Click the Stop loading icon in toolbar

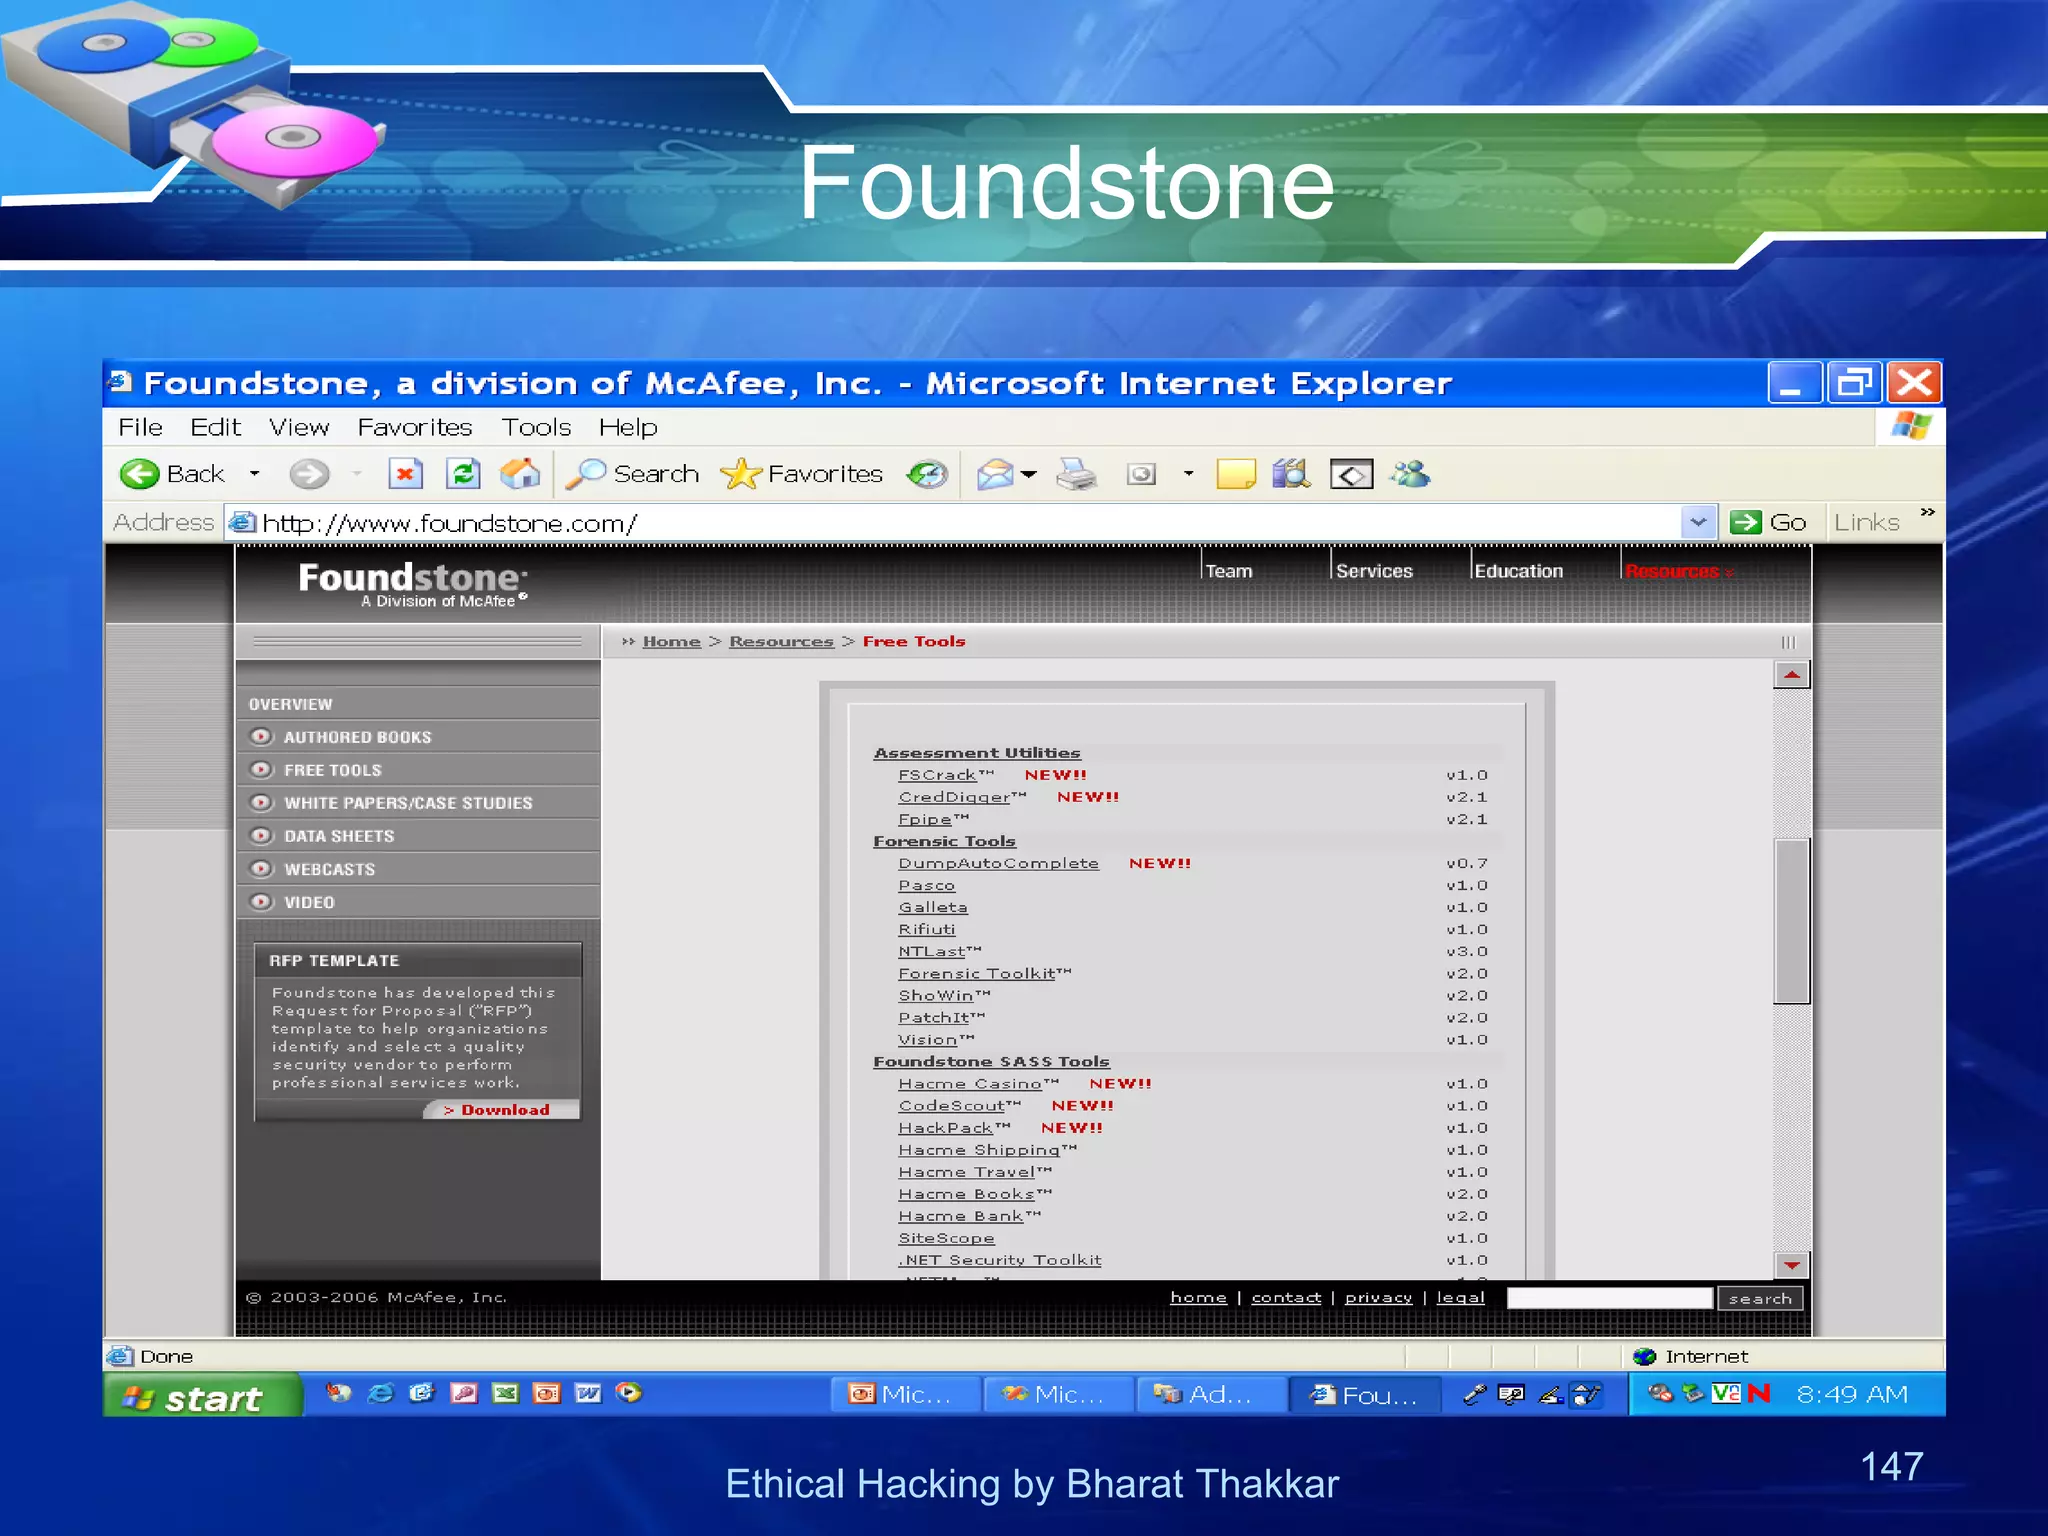[x=405, y=473]
